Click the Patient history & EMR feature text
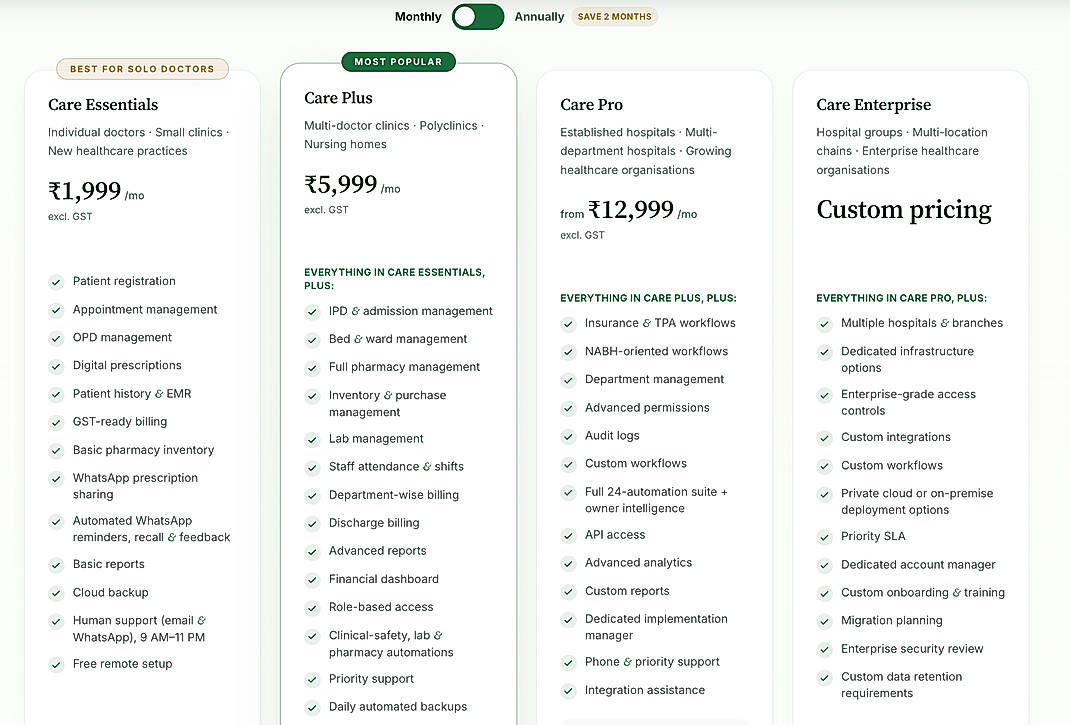This screenshot has height=725, width=1070. click(132, 394)
